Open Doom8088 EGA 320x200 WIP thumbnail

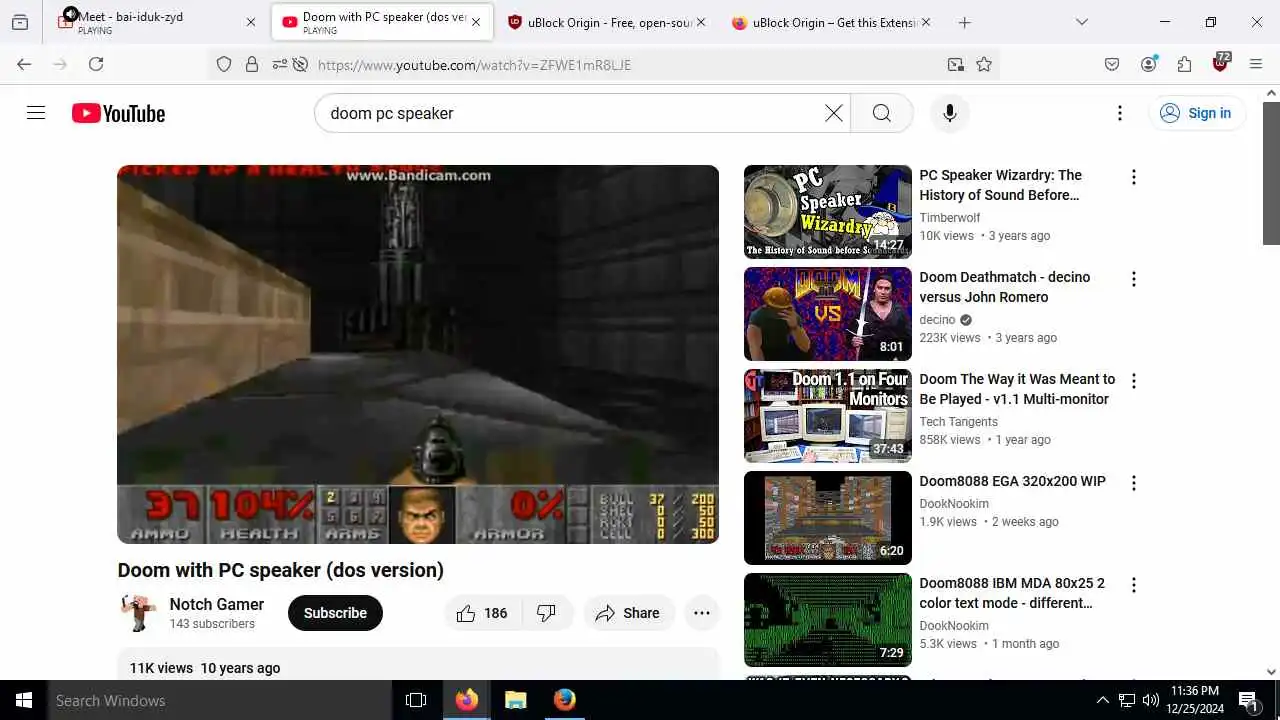[828, 518]
